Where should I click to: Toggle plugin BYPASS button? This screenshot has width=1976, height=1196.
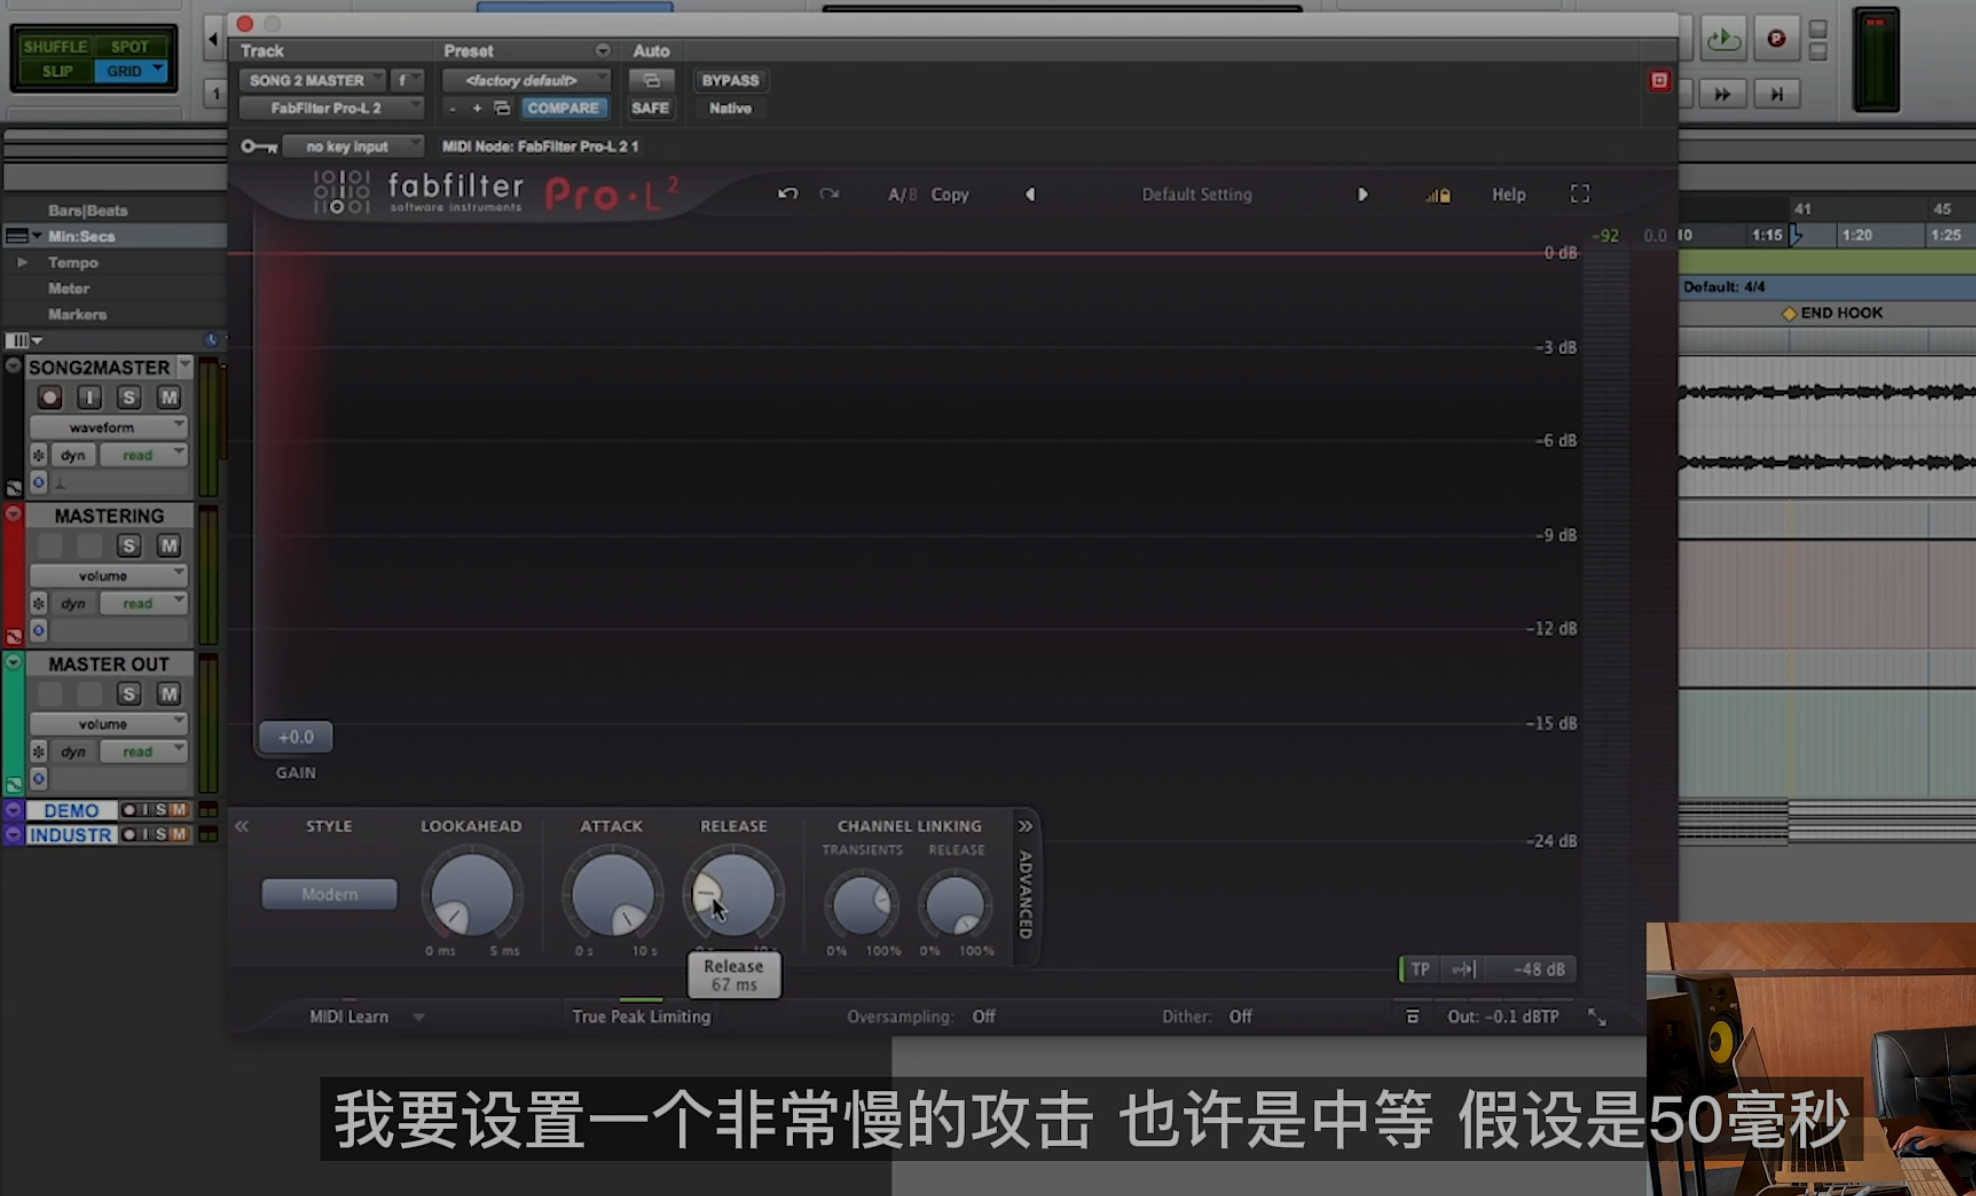coord(729,80)
